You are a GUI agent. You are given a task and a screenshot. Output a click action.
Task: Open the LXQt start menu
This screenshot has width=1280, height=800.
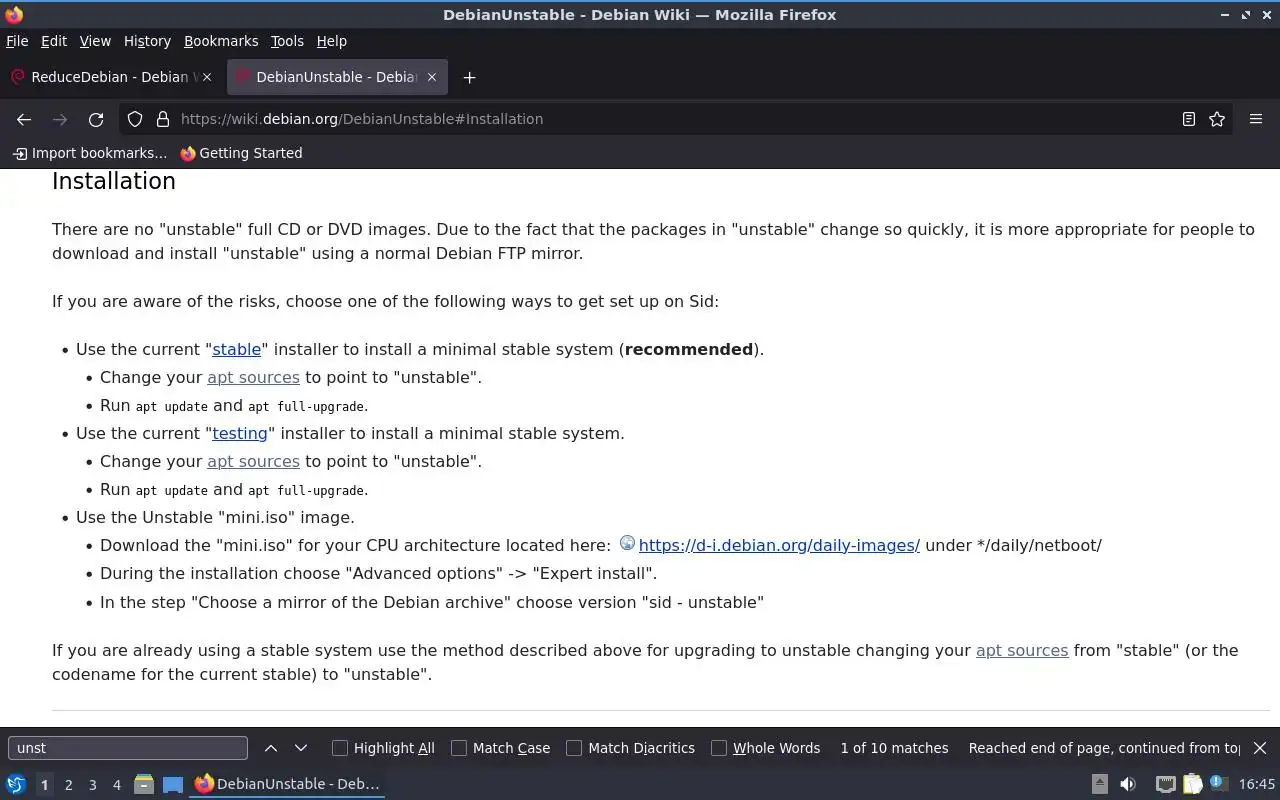click(16, 784)
